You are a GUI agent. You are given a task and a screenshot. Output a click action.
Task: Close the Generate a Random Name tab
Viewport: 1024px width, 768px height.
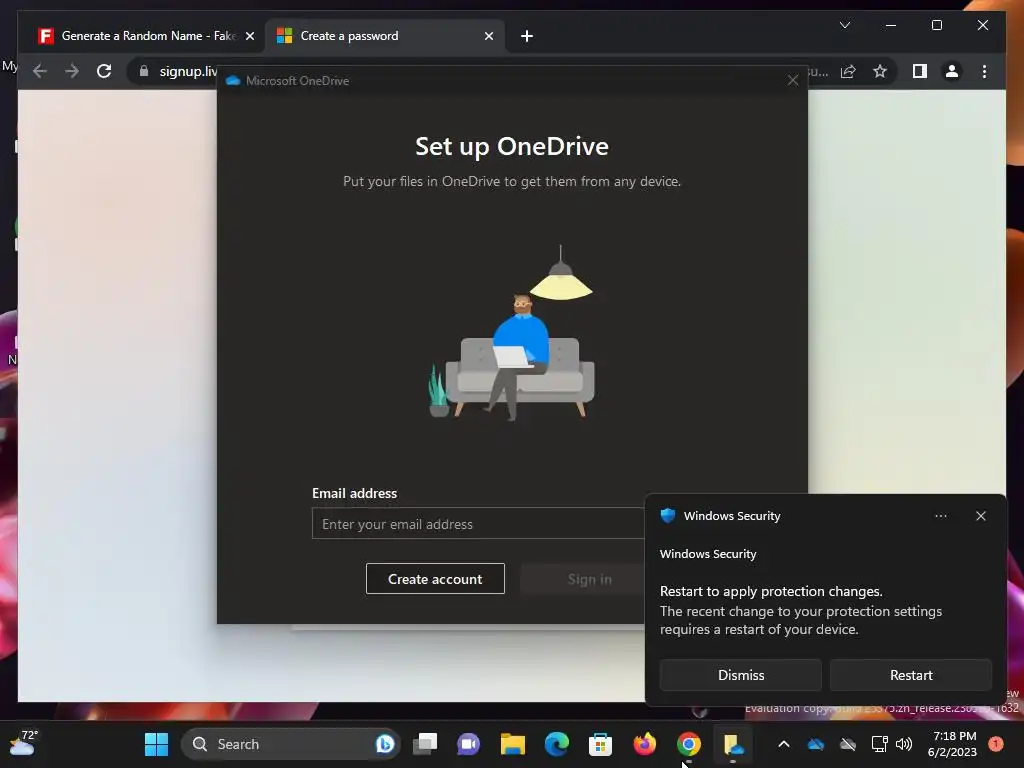tap(249, 36)
